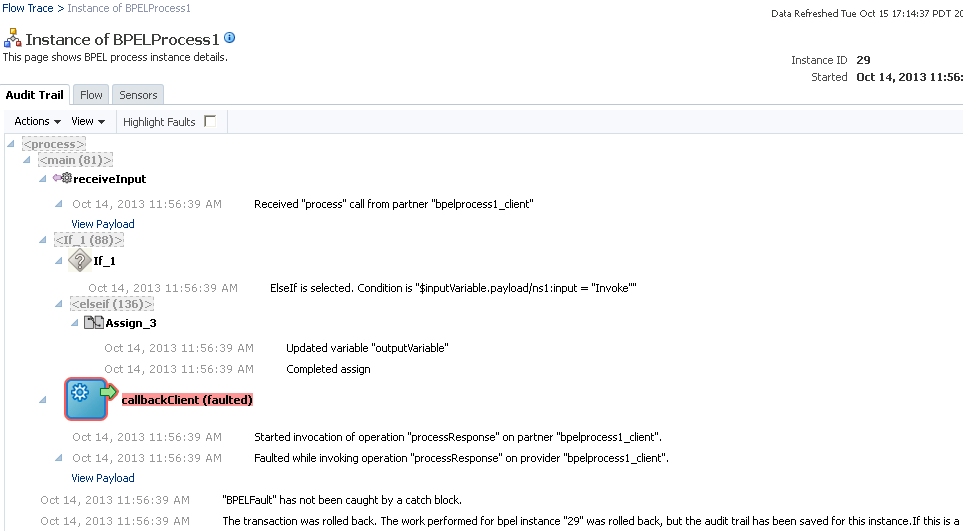Click the info icon beside BPELProcess1 title

point(230,37)
